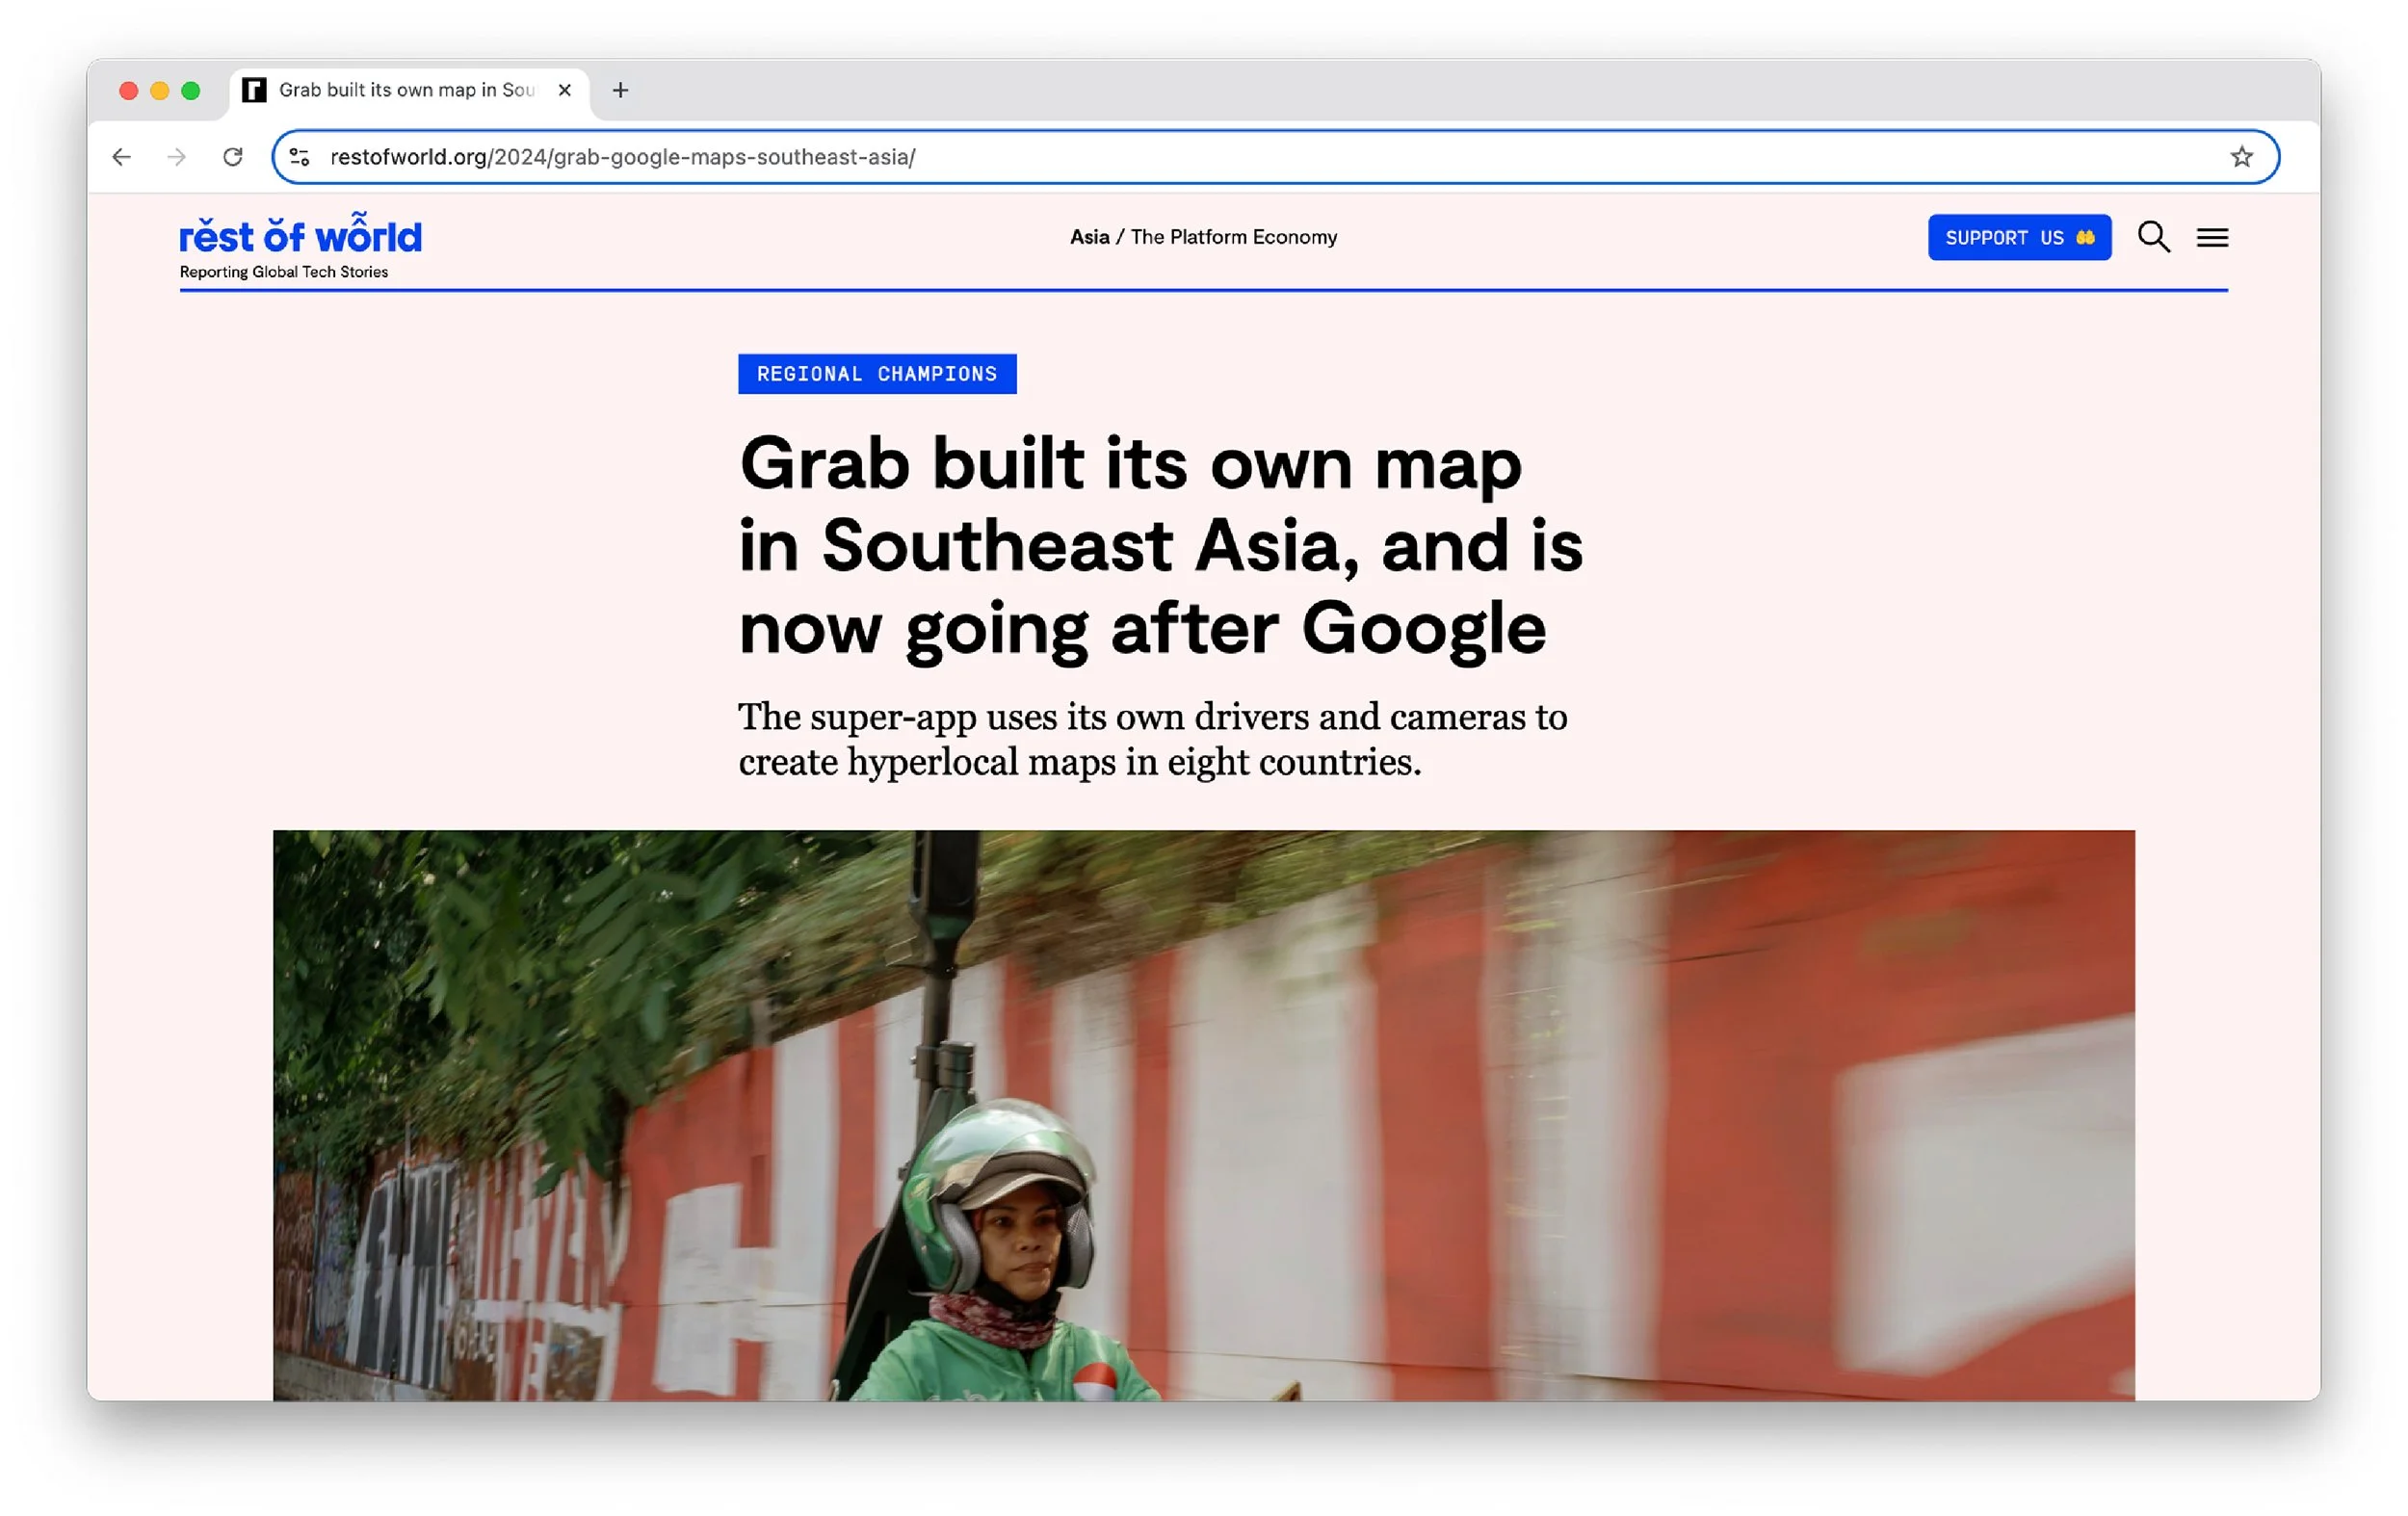Click the Support Us button
The image size is (2408, 1516).
[x=2018, y=237]
